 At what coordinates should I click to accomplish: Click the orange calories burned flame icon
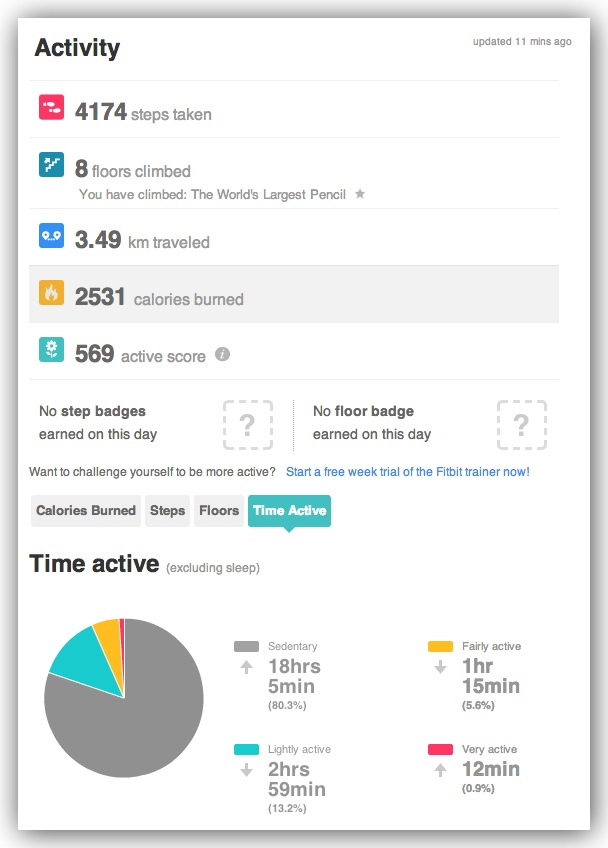coord(51,293)
